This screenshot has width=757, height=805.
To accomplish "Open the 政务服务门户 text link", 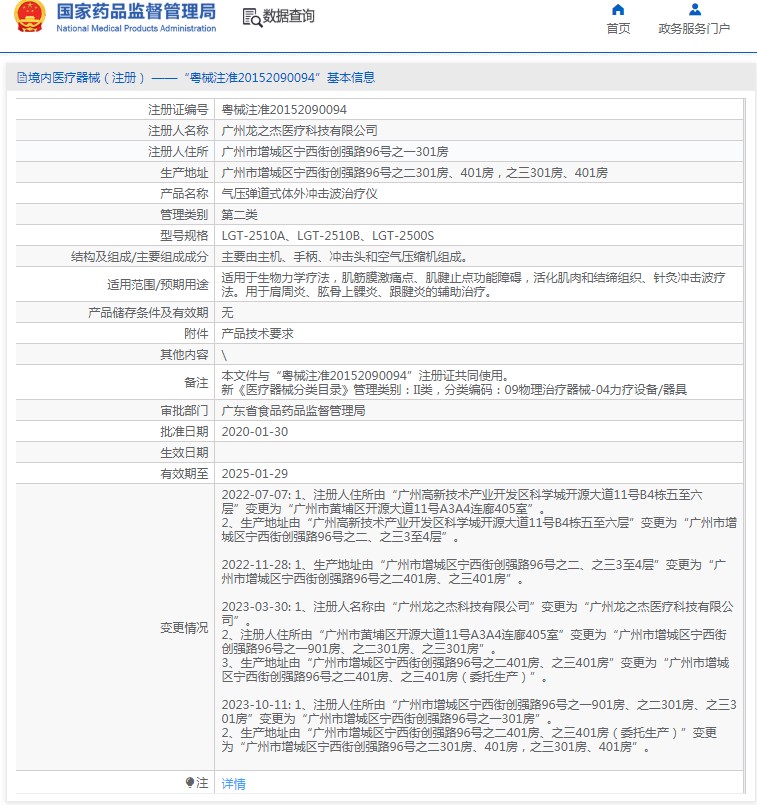I will [x=694, y=29].
